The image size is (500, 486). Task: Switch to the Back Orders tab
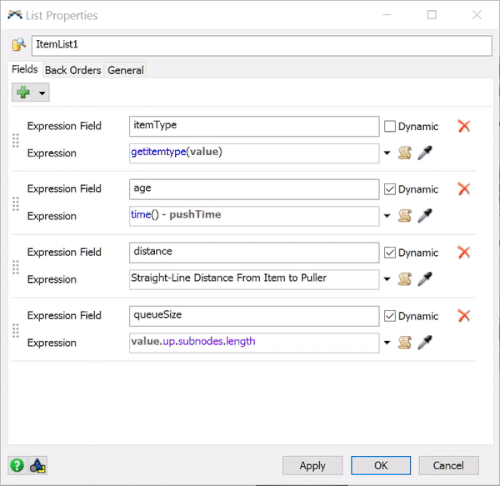pyautogui.click(x=73, y=70)
